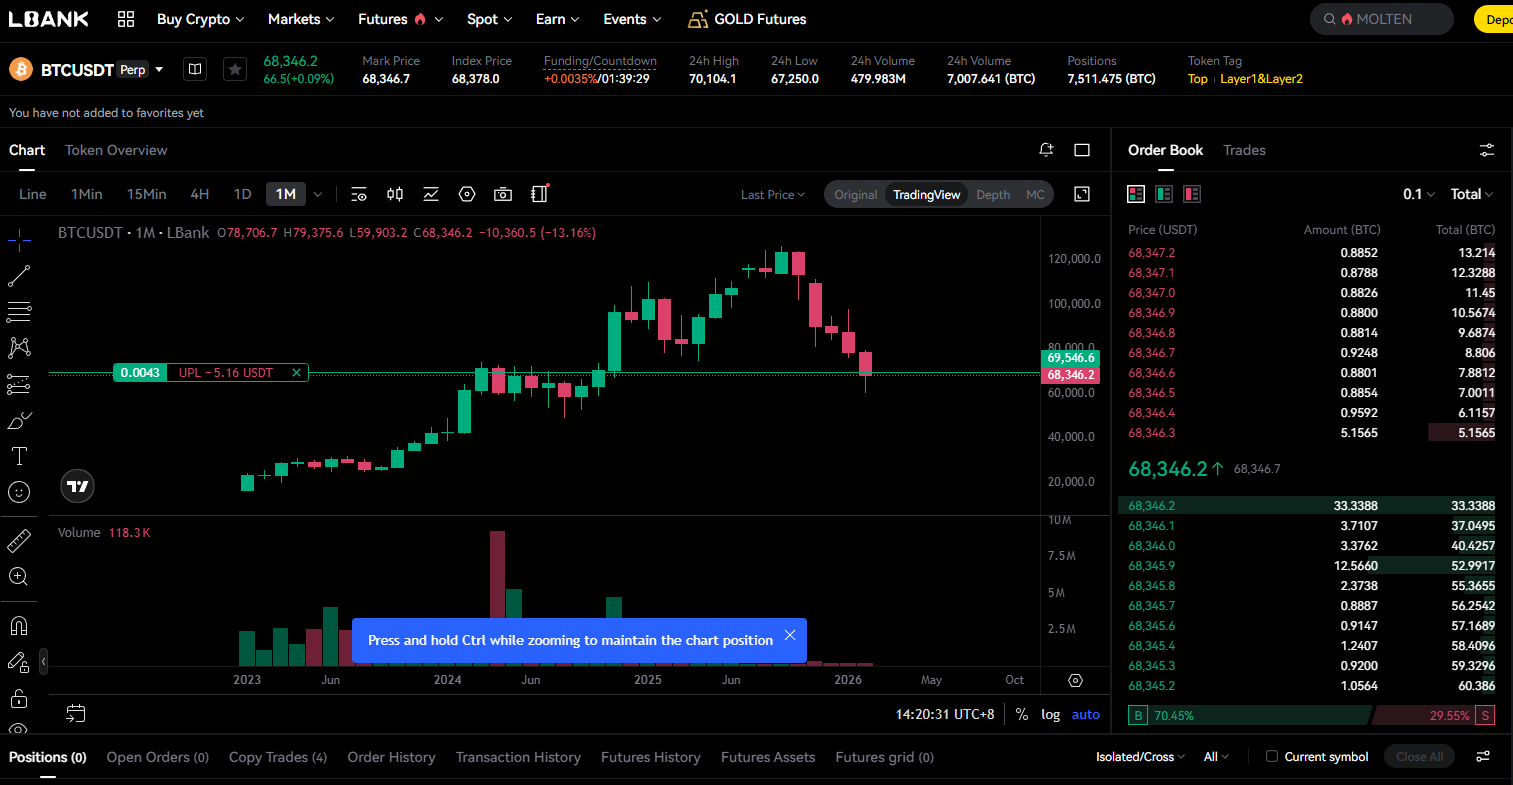View Futures Assets tab
The height and width of the screenshot is (785, 1513).
click(768, 757)
